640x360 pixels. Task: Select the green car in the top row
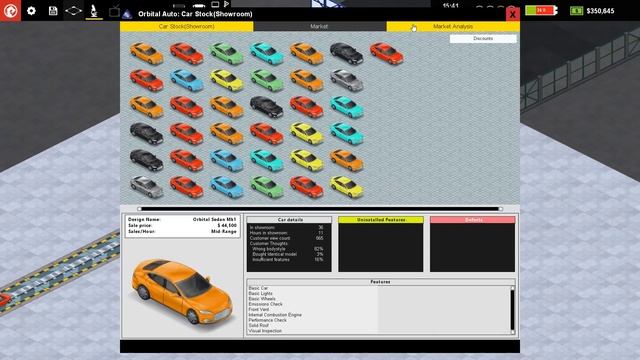pyautogui.click(x=227, y=53)
